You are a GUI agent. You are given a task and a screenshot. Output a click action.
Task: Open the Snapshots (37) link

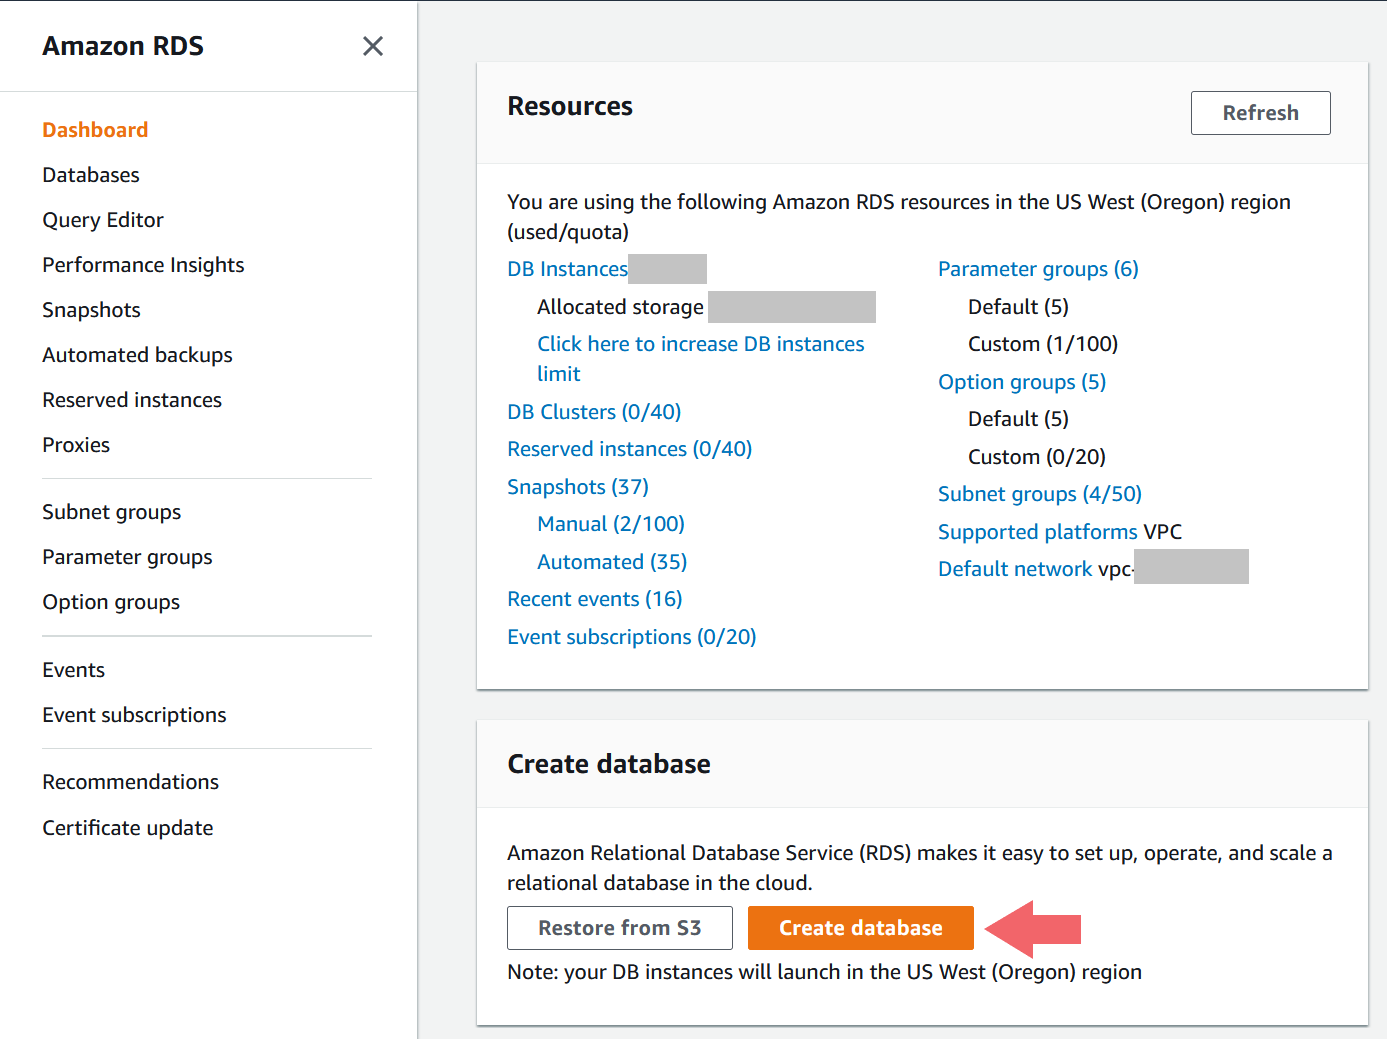(x=578, y=487)
